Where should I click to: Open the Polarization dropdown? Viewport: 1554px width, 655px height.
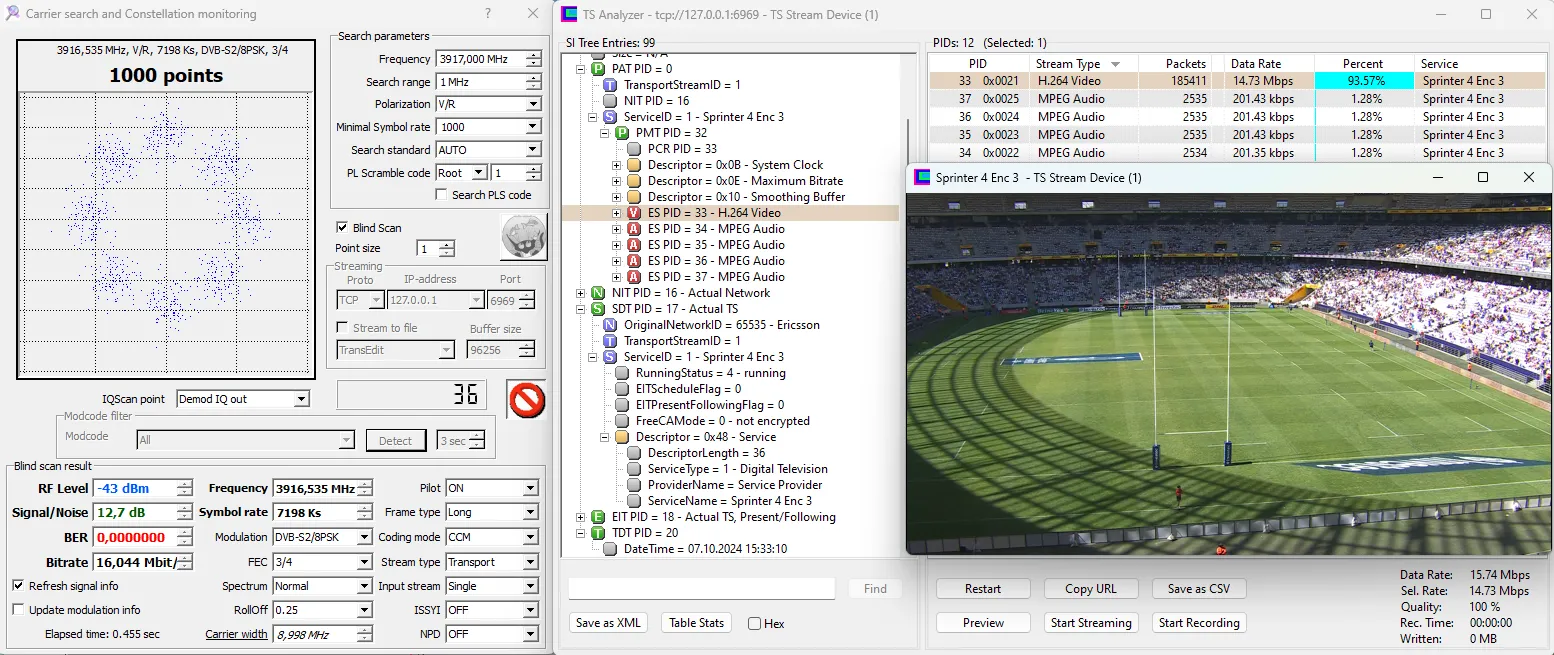click(532, 104)
